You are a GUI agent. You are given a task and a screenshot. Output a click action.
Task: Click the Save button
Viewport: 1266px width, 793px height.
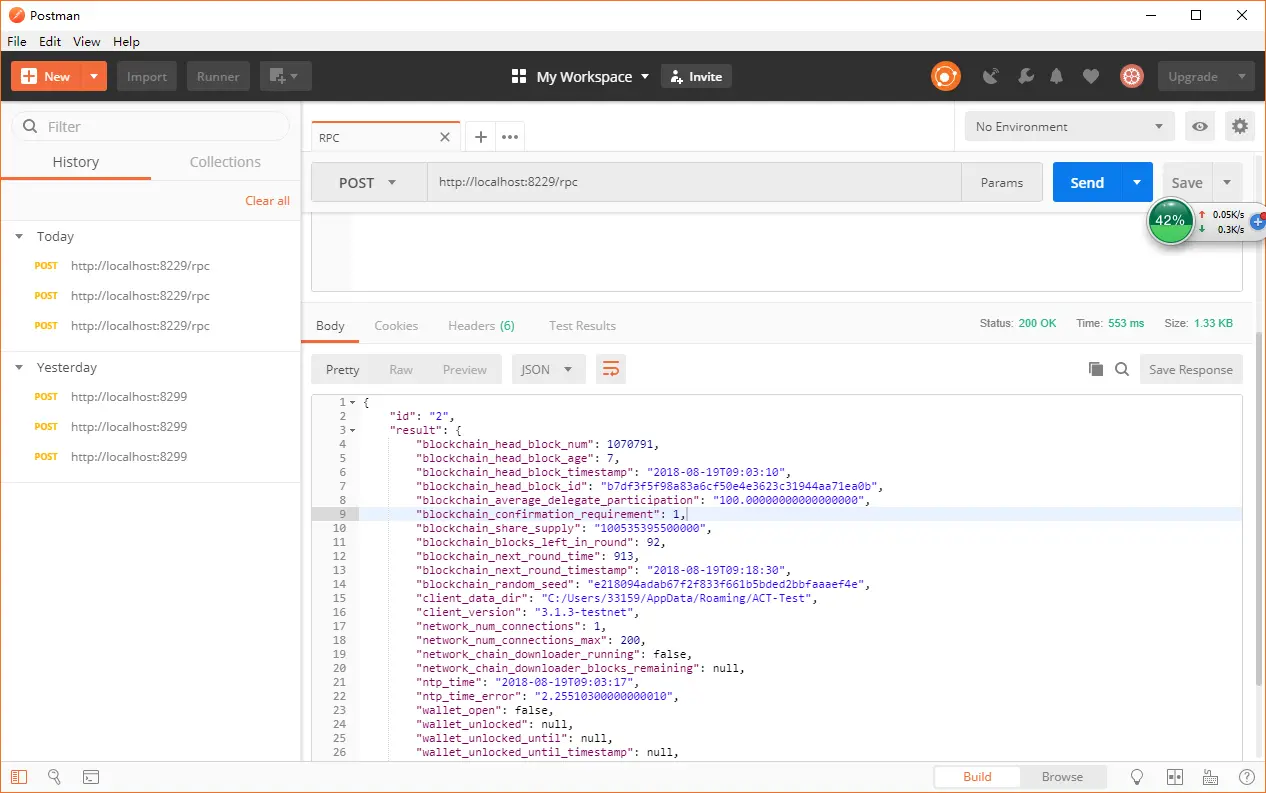1187,182
